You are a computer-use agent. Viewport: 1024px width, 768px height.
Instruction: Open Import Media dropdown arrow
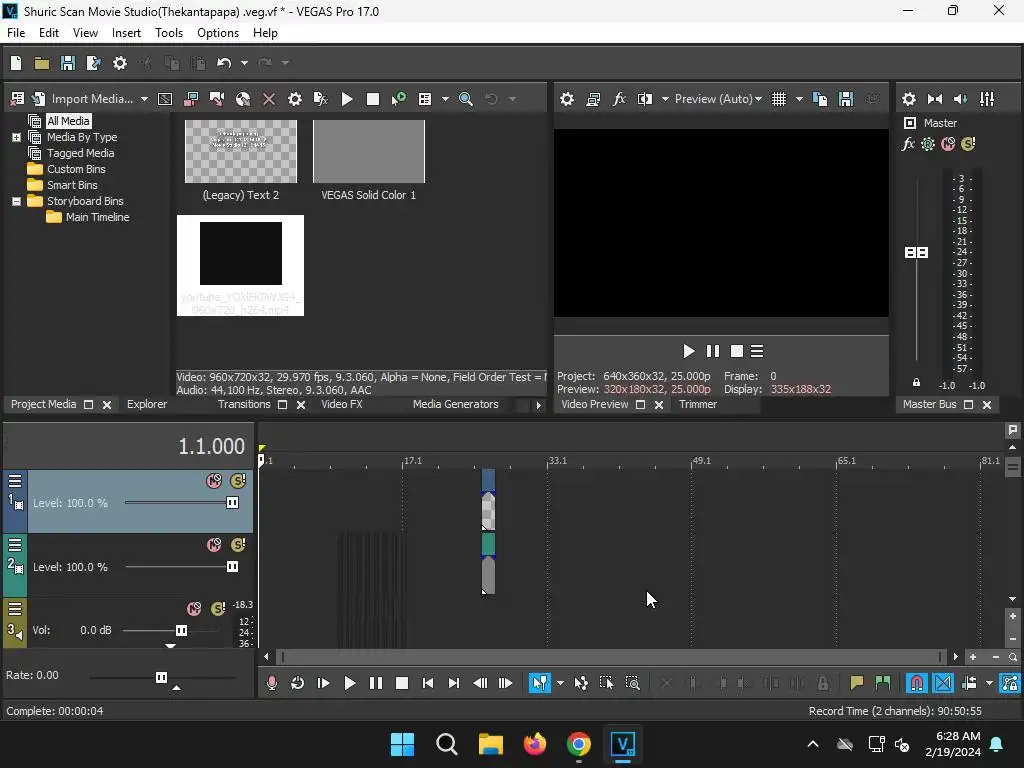pos(144,99)
